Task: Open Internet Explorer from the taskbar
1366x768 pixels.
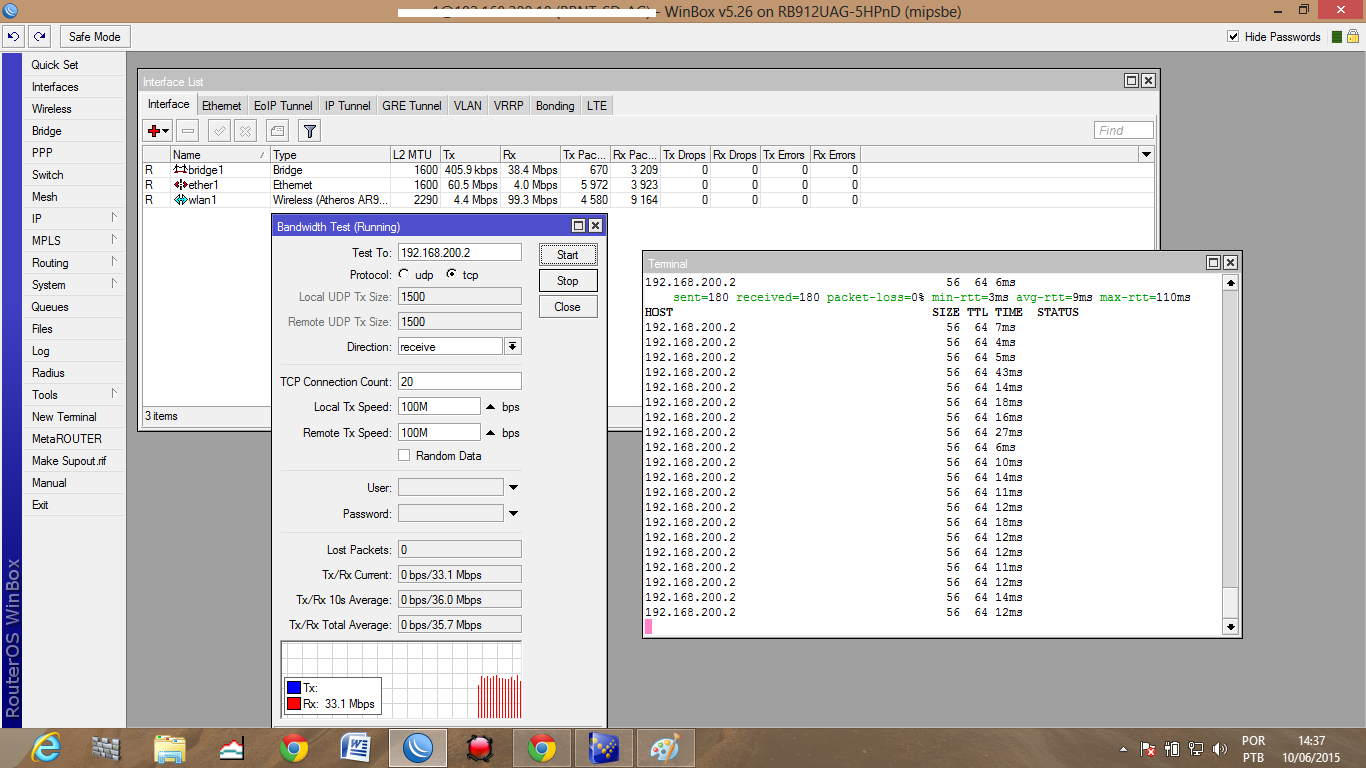Action: pos(47,748)
